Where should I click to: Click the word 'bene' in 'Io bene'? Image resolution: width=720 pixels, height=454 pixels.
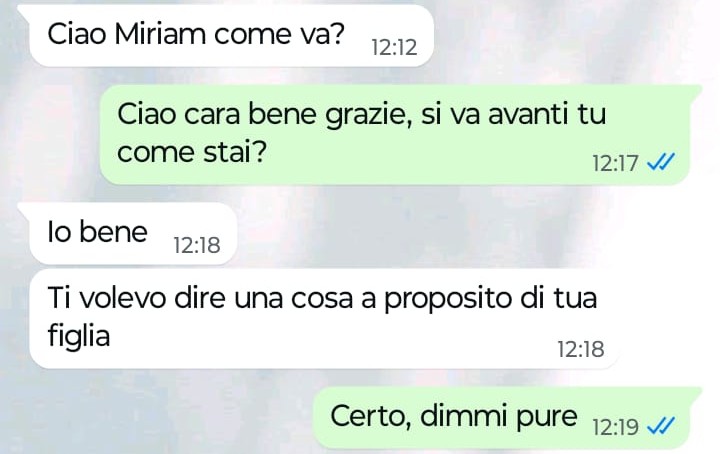[x=113, y=231]
